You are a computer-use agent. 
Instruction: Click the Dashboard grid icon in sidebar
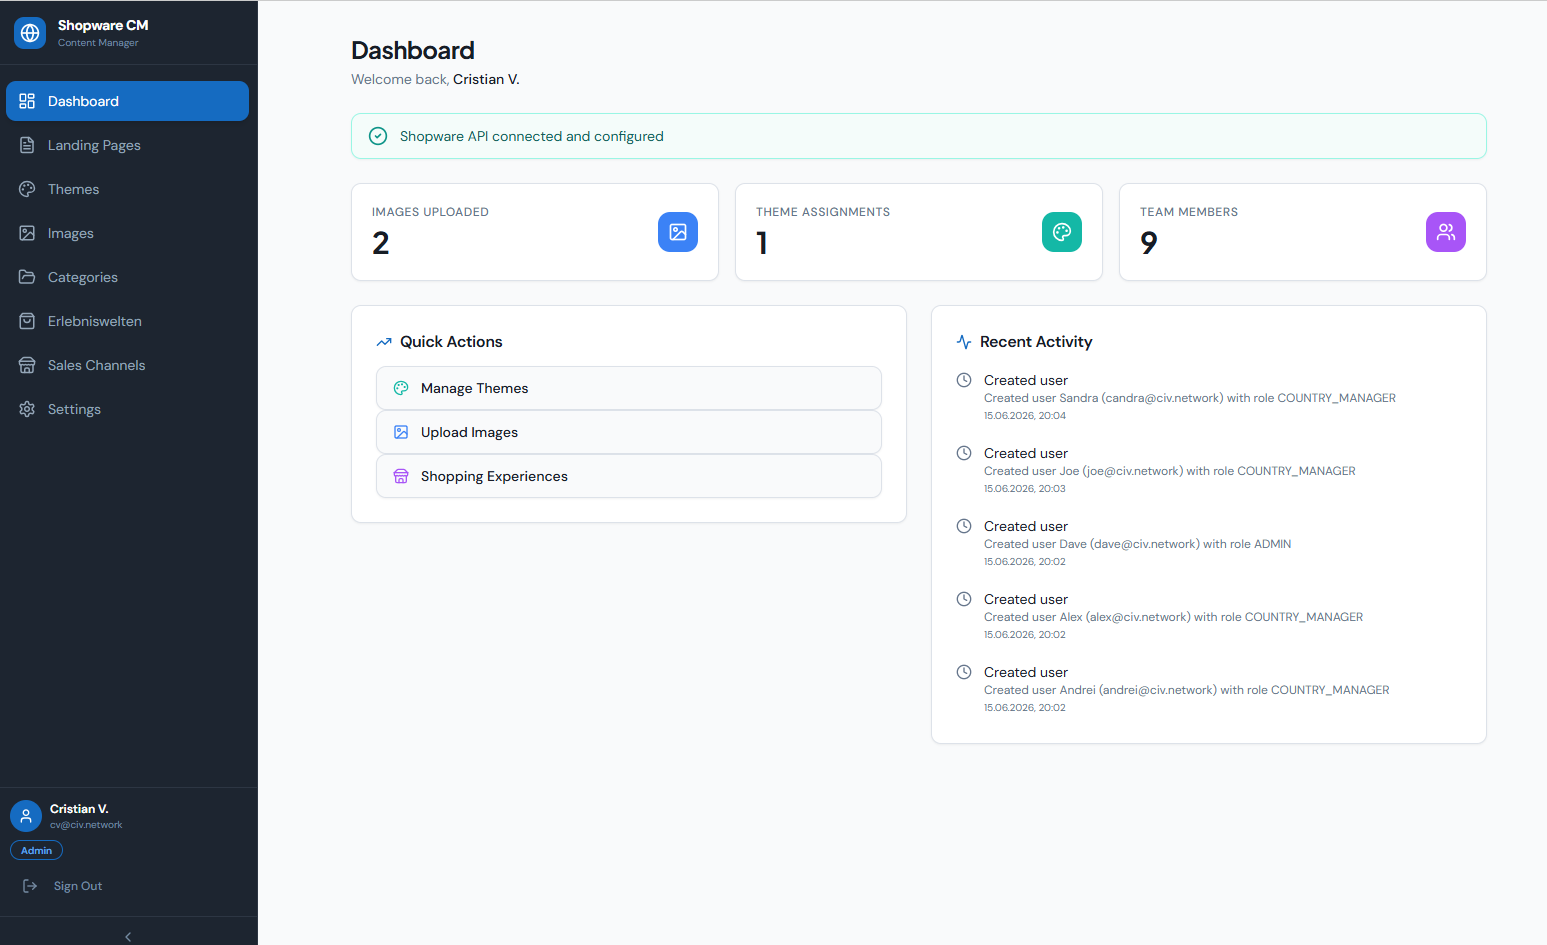click(27, 101)
